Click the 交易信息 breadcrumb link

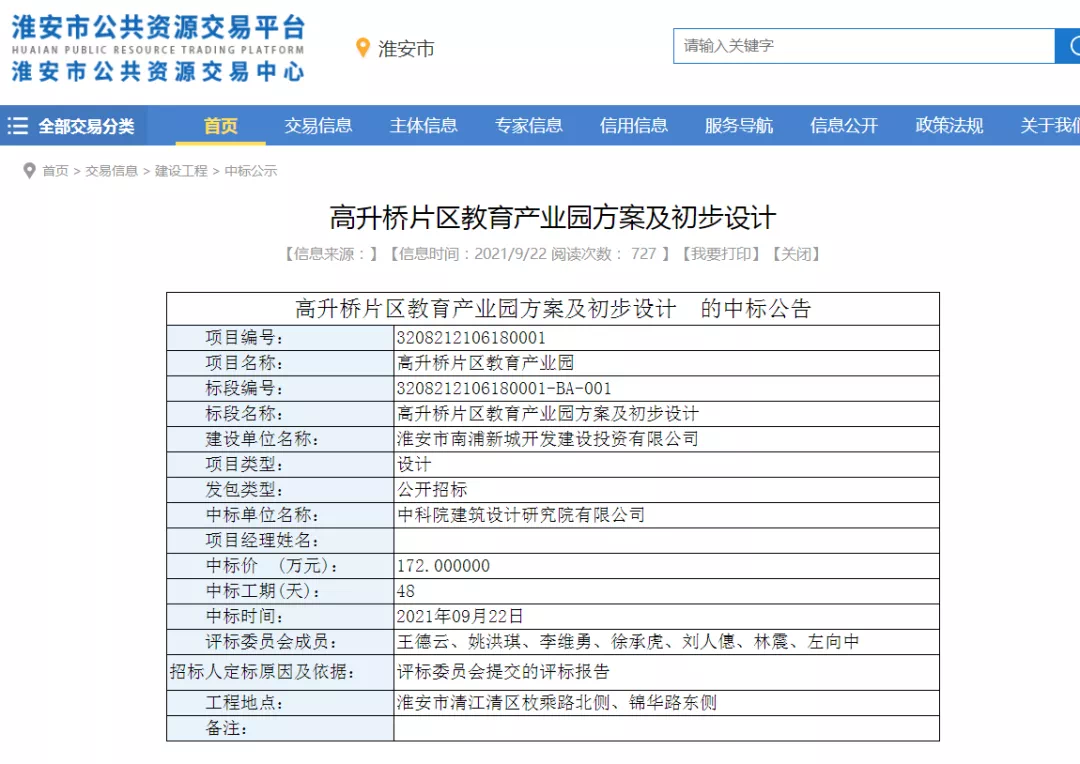[x=112, y=171]
